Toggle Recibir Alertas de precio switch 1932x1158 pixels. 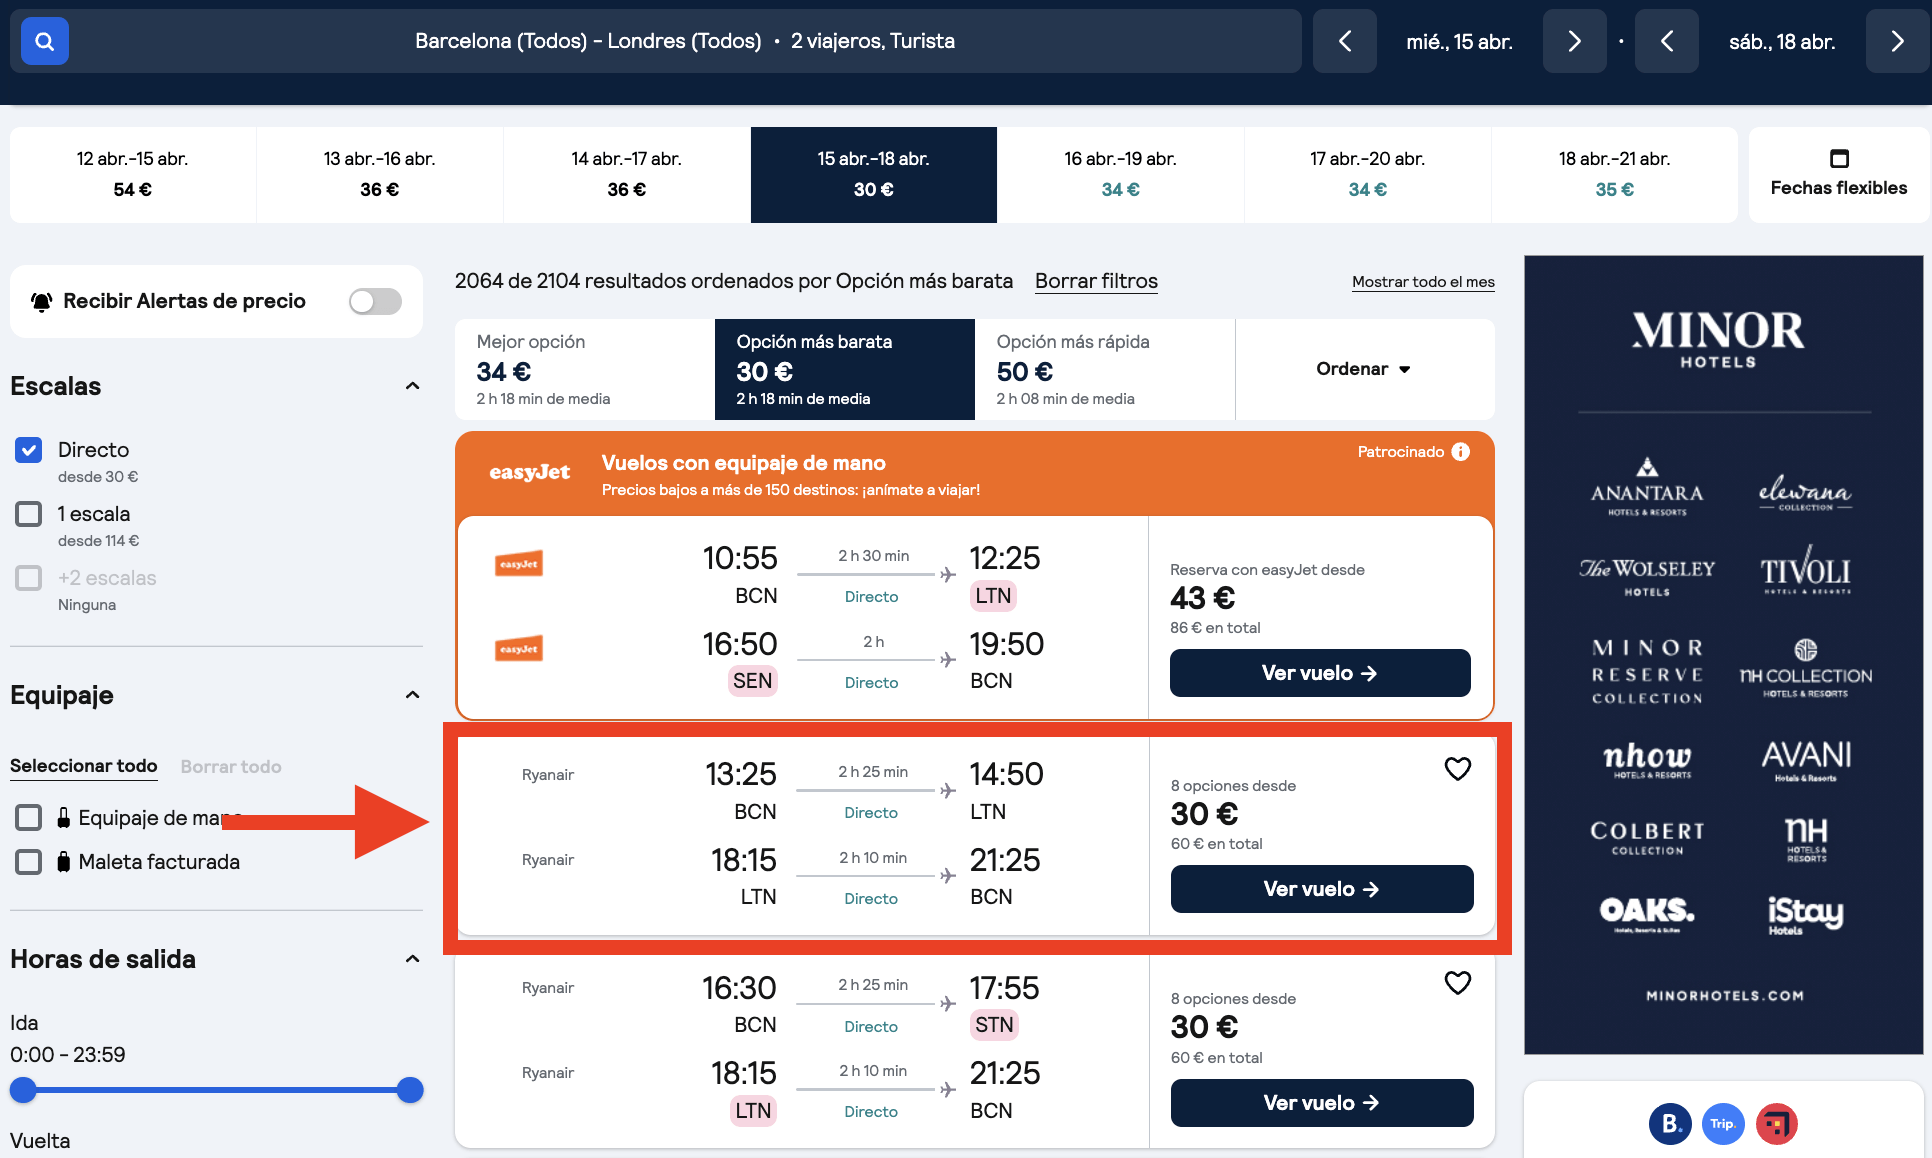(375, 301)
